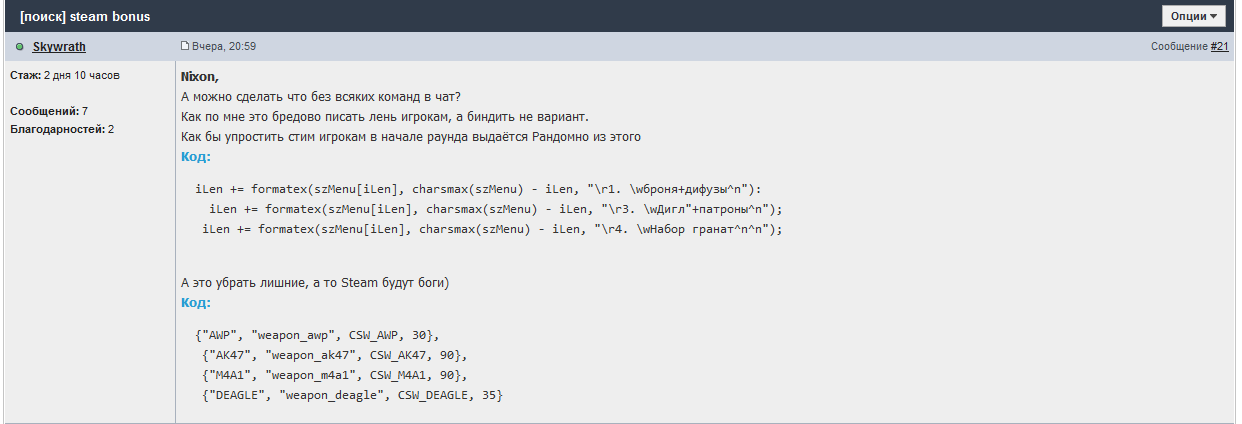Image resolution: width=1242 pixels, height=424 pixels.
Task: Open the #21 message permalink
Action: (x=1220, y=47)
